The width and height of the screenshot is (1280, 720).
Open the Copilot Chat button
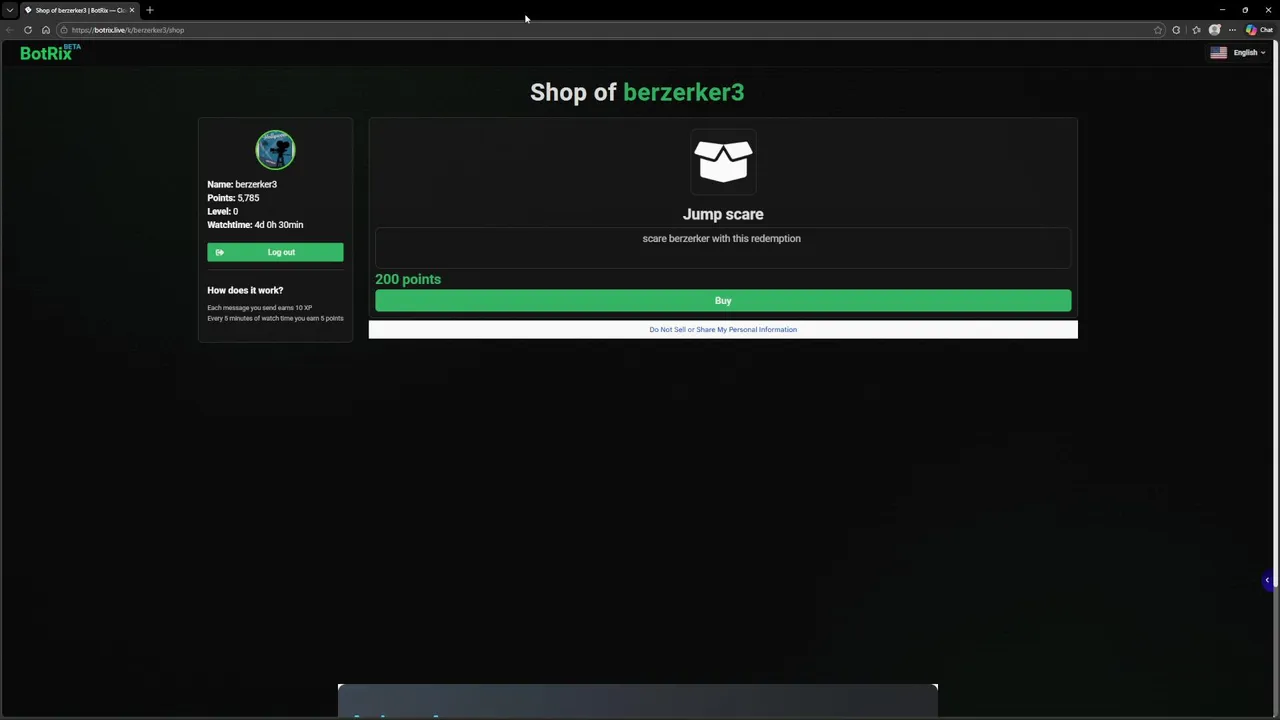tap(1259, 30)
